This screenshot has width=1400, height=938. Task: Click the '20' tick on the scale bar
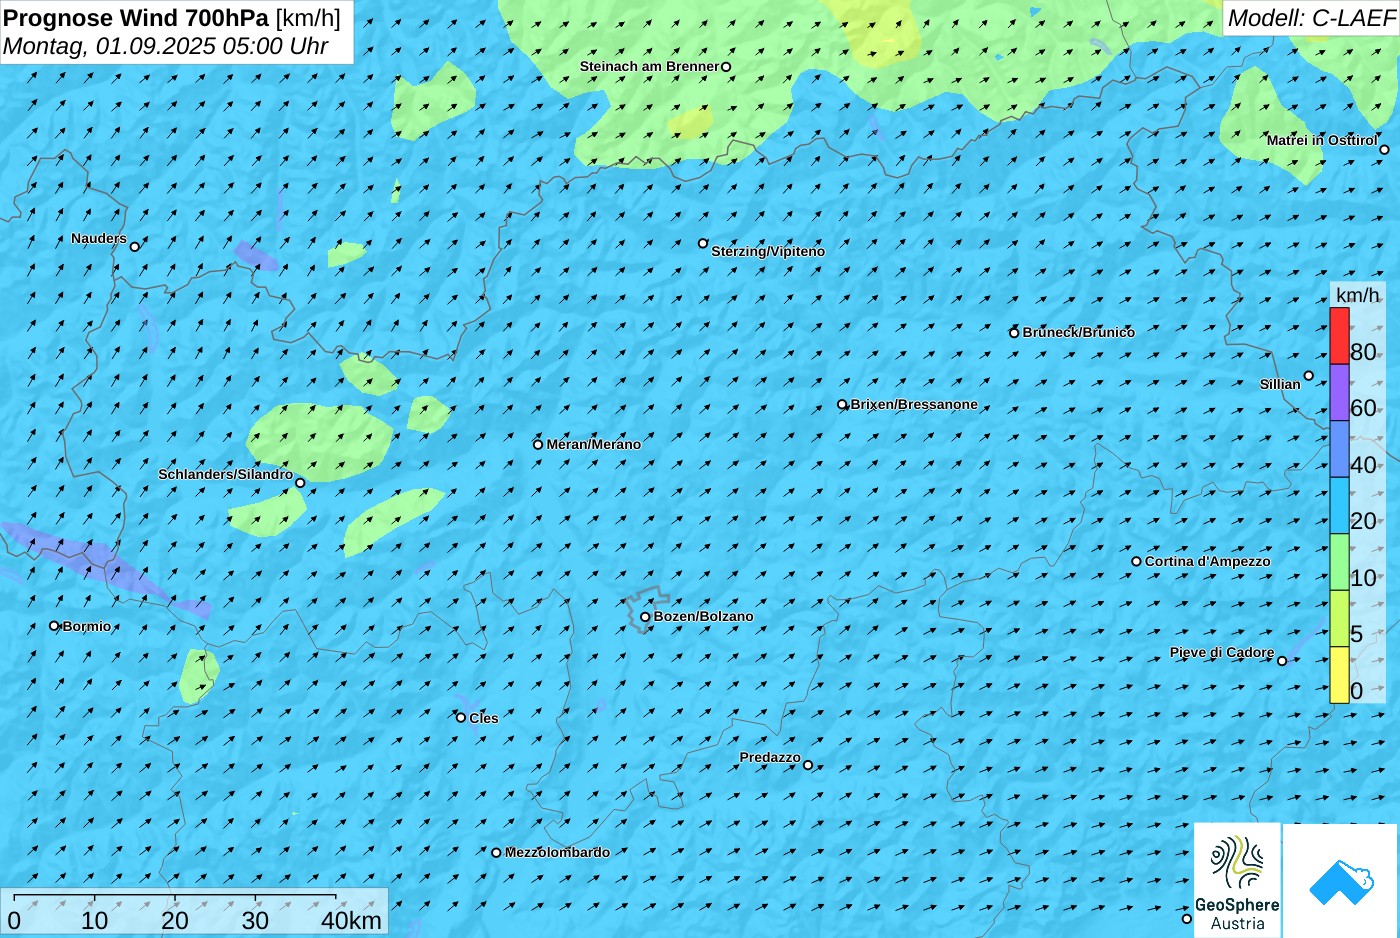click(x=175, y=921)
